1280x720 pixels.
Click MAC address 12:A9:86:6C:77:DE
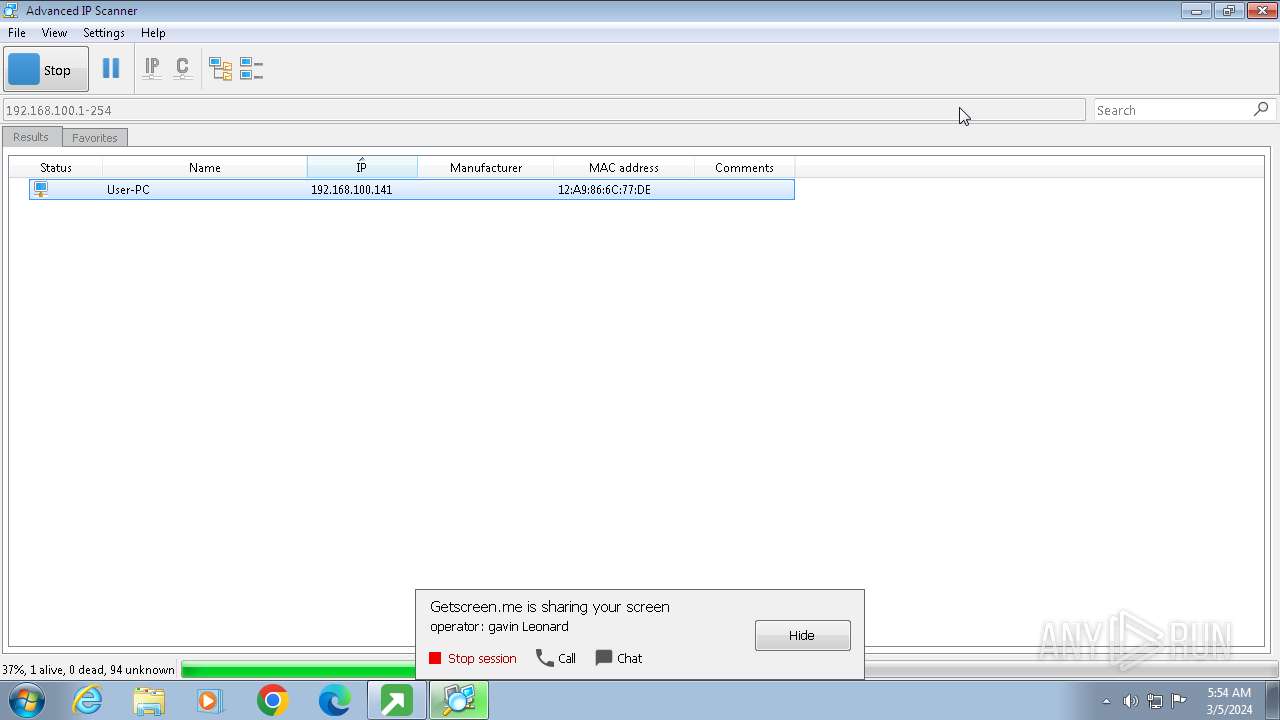pos(604,189)
